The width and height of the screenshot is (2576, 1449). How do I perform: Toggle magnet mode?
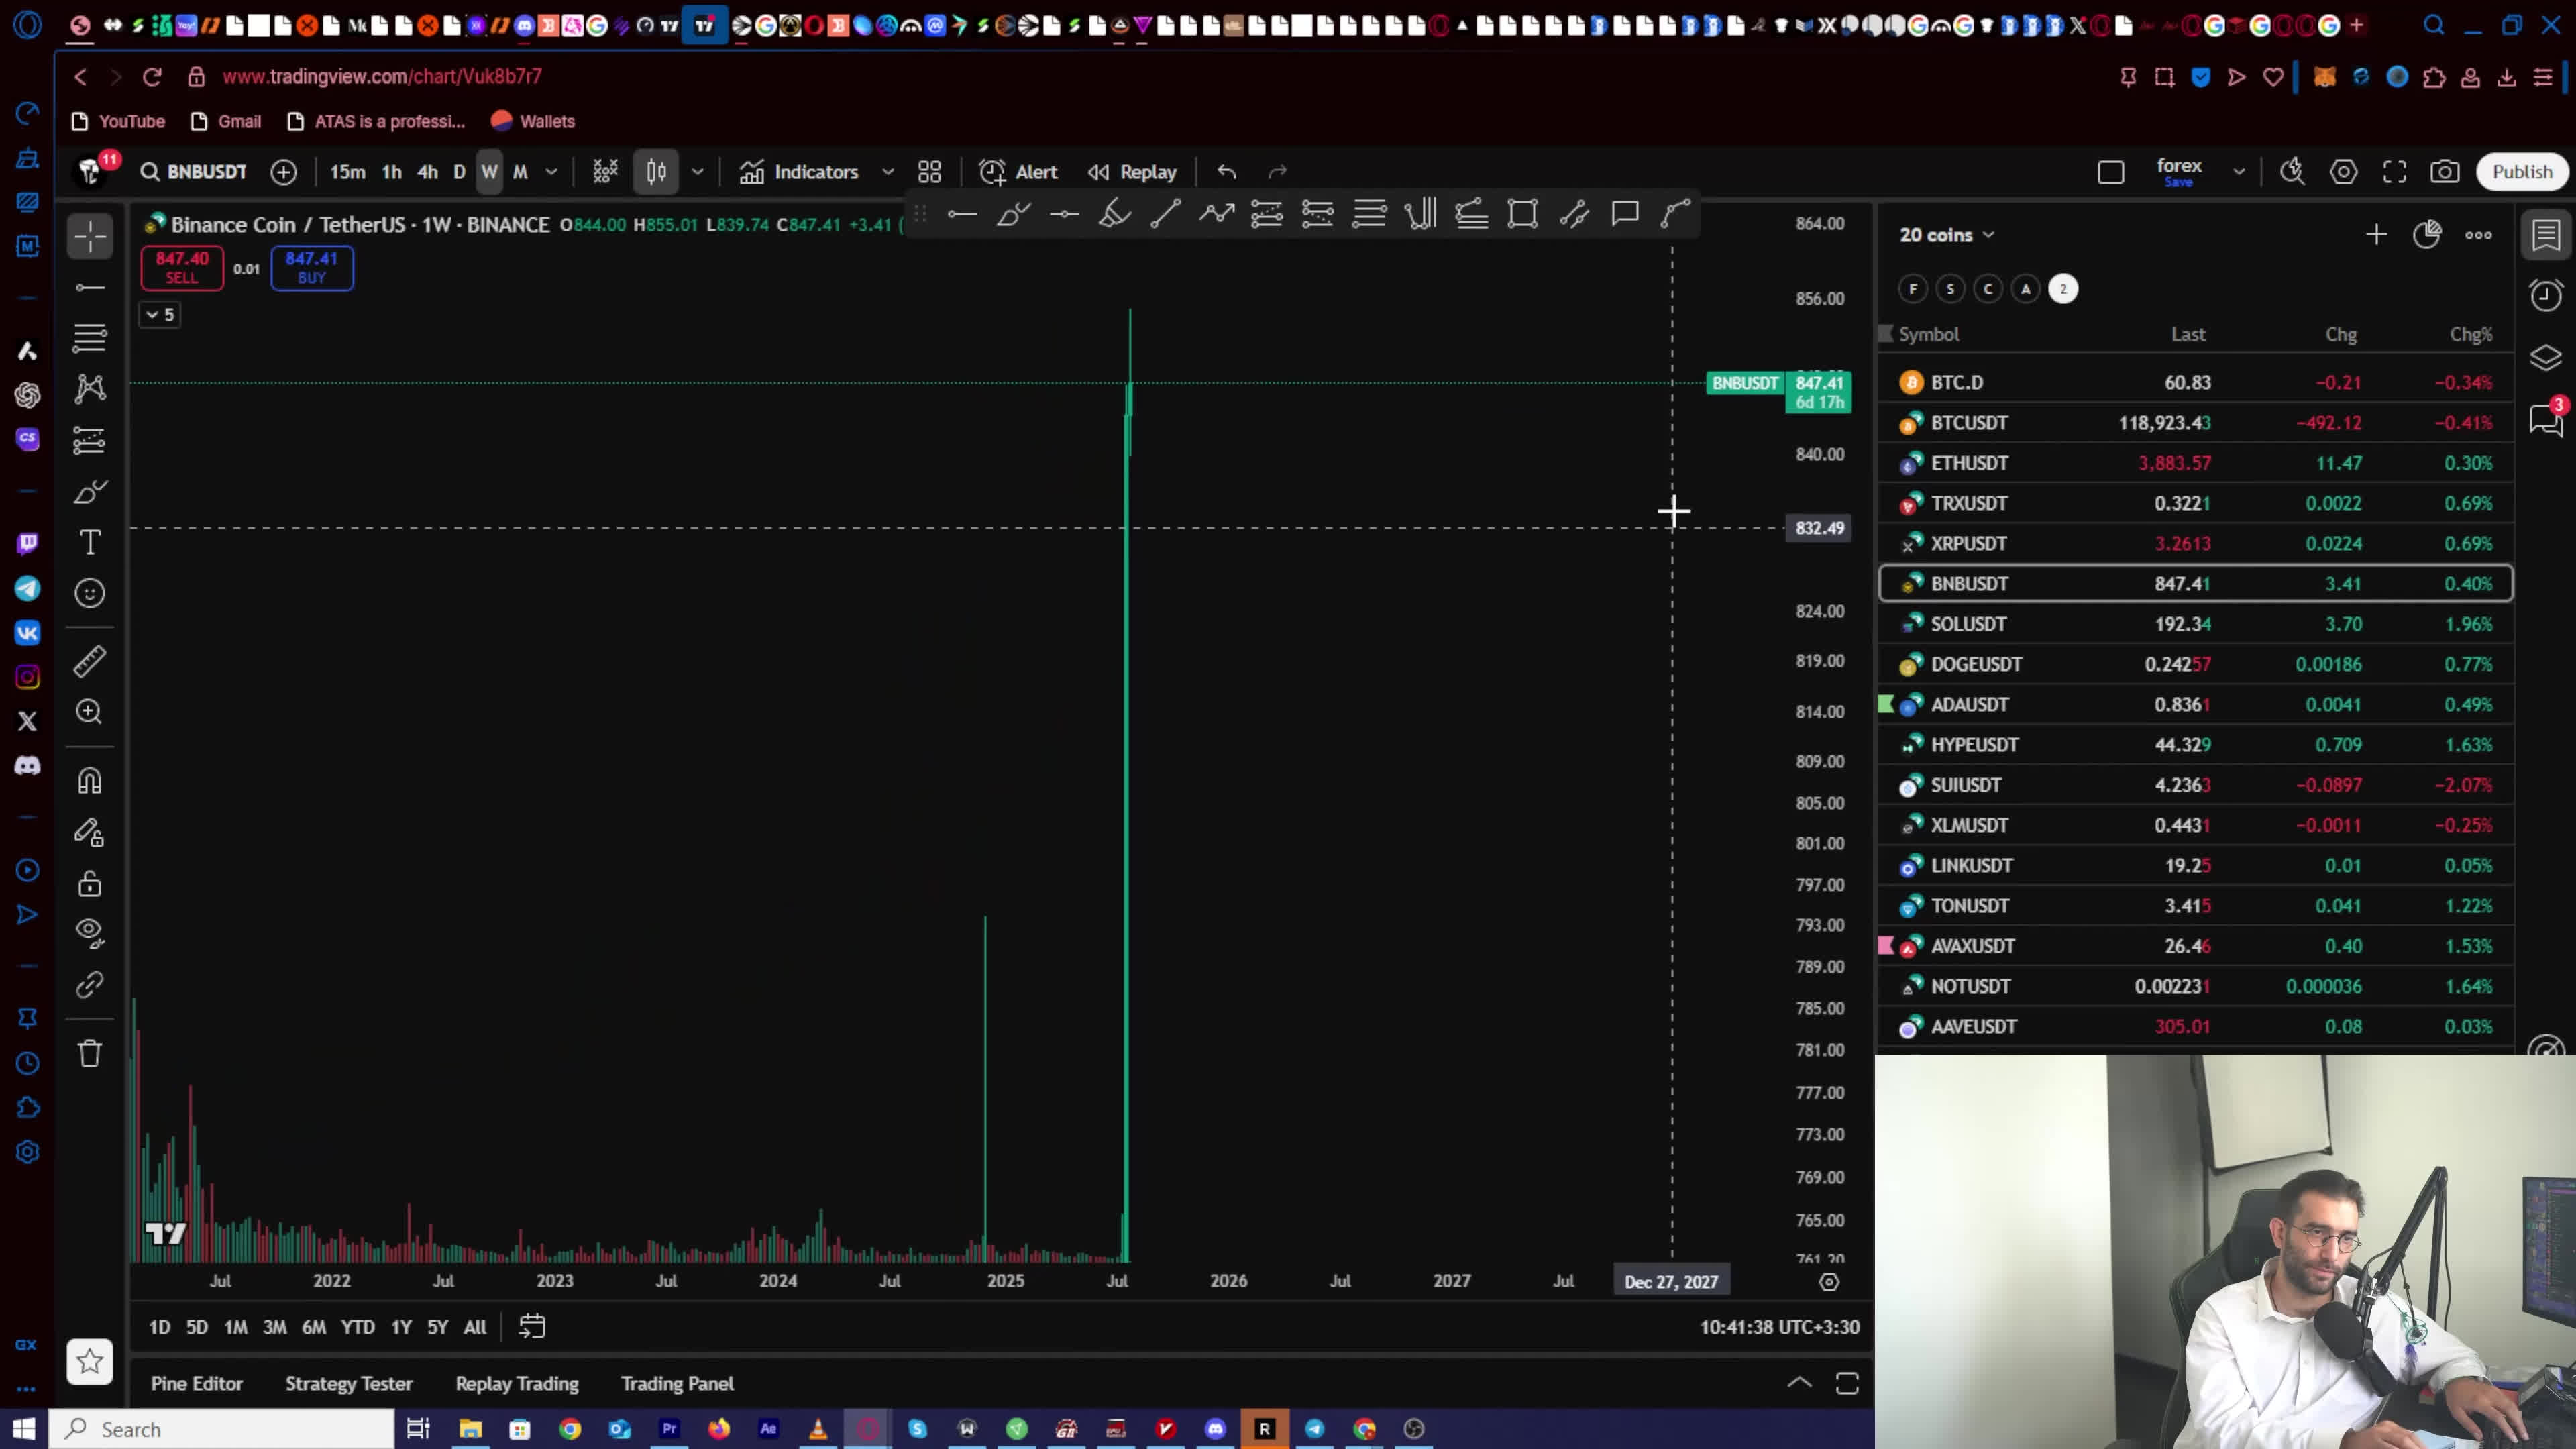[90, 781]
